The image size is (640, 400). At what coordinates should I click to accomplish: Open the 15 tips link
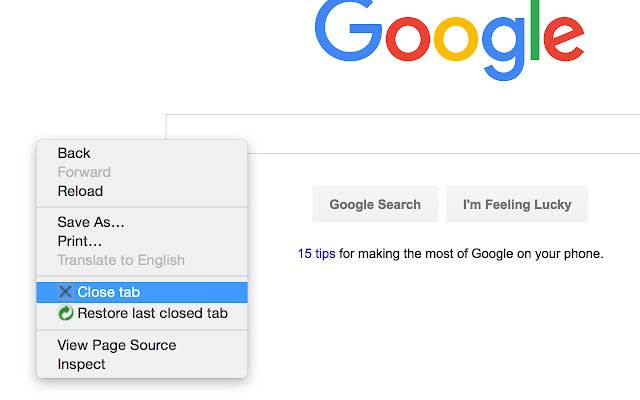click(x=316, y=253)
